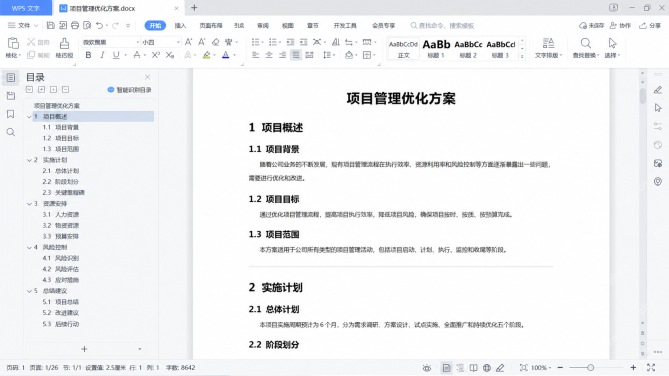Viewport: 669px width, 376px height.
Task: Switch to page view mode
Action: click(446, 367)
